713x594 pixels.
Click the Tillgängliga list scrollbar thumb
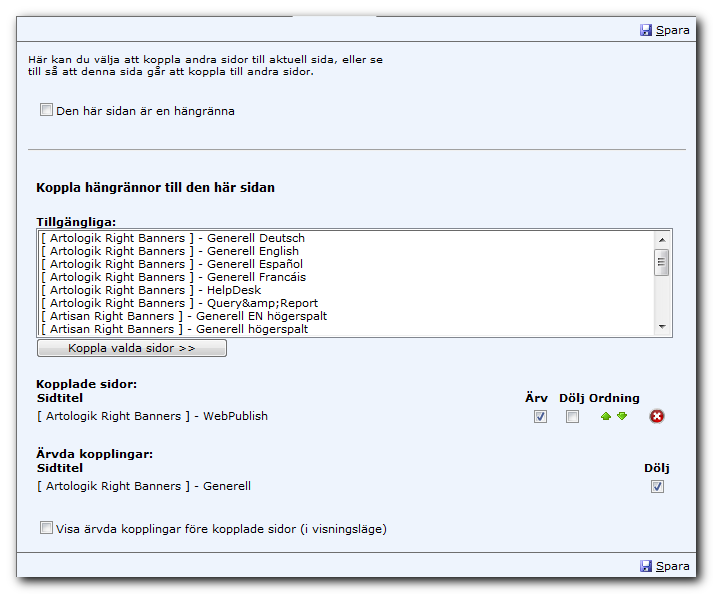pyautogui.click(x=662, y=262)
